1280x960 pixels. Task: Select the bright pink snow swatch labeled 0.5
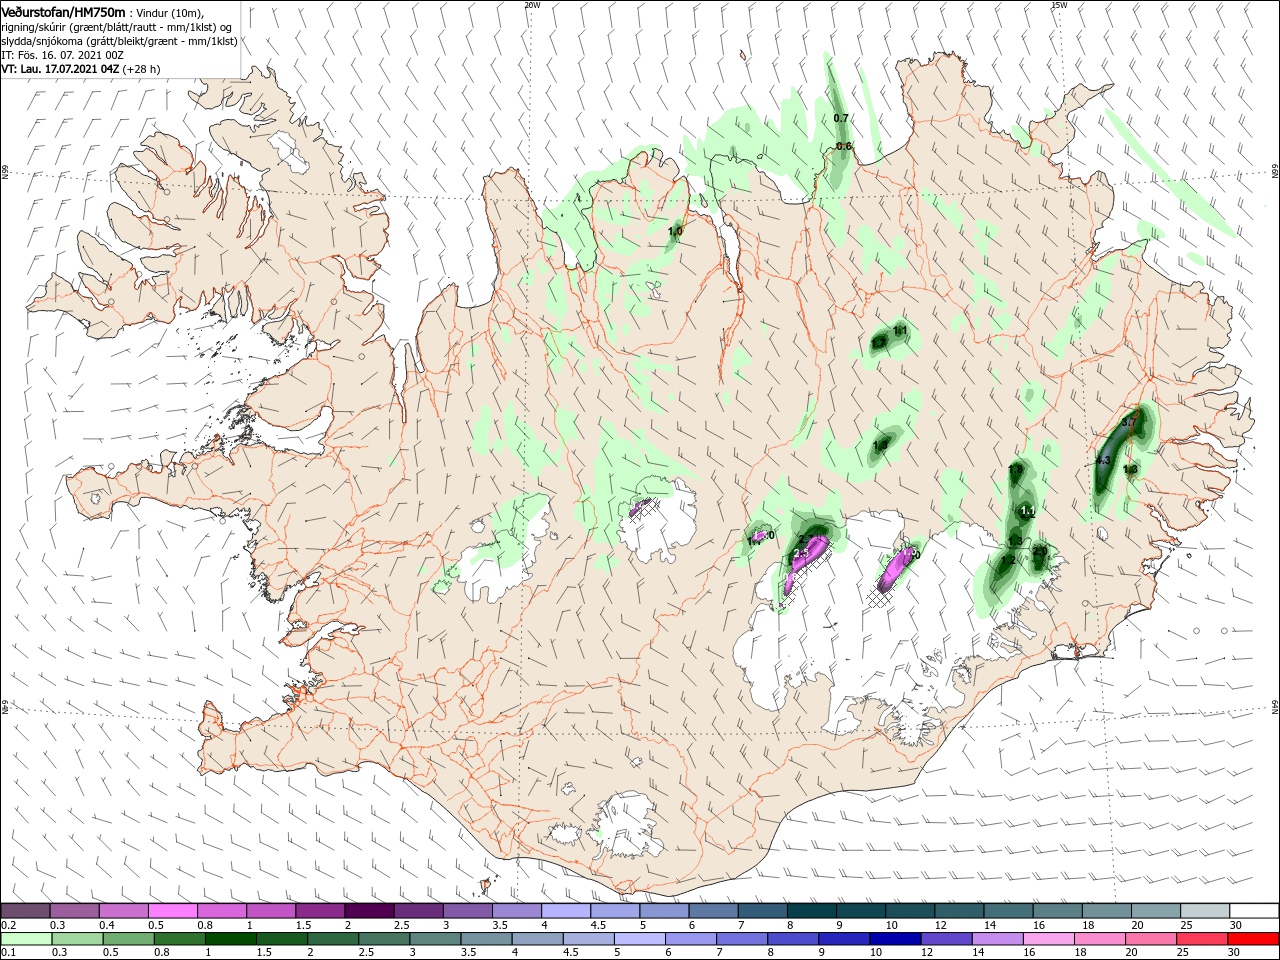click(x=173, y=911)
